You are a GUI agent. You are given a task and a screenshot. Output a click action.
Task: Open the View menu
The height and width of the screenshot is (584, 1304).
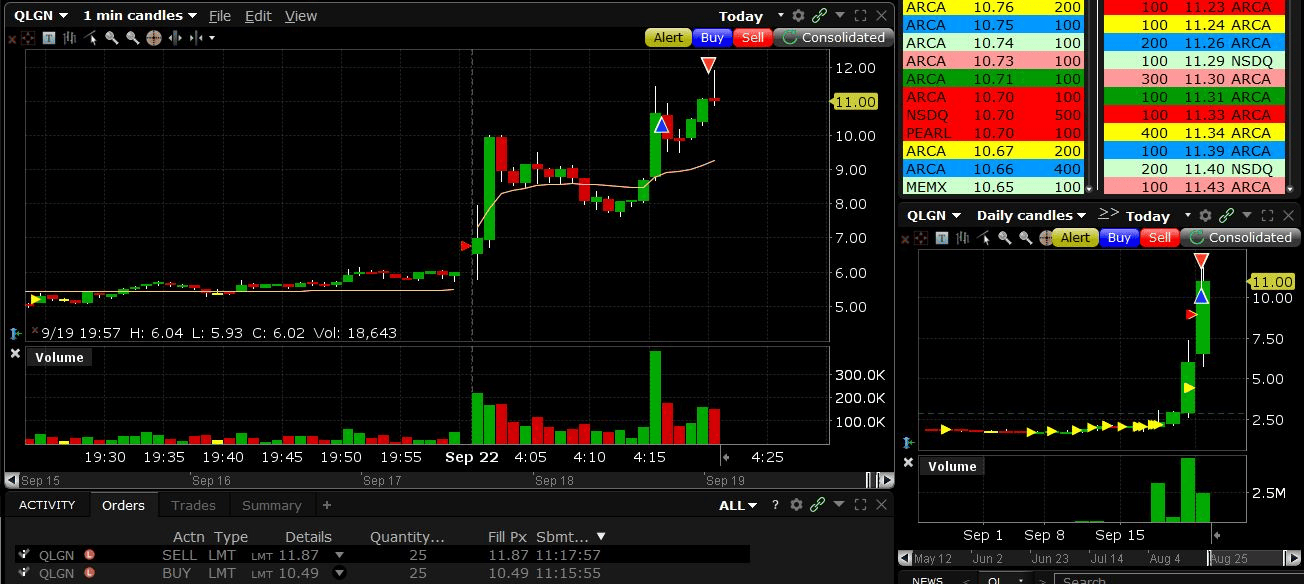coord(301,16)
